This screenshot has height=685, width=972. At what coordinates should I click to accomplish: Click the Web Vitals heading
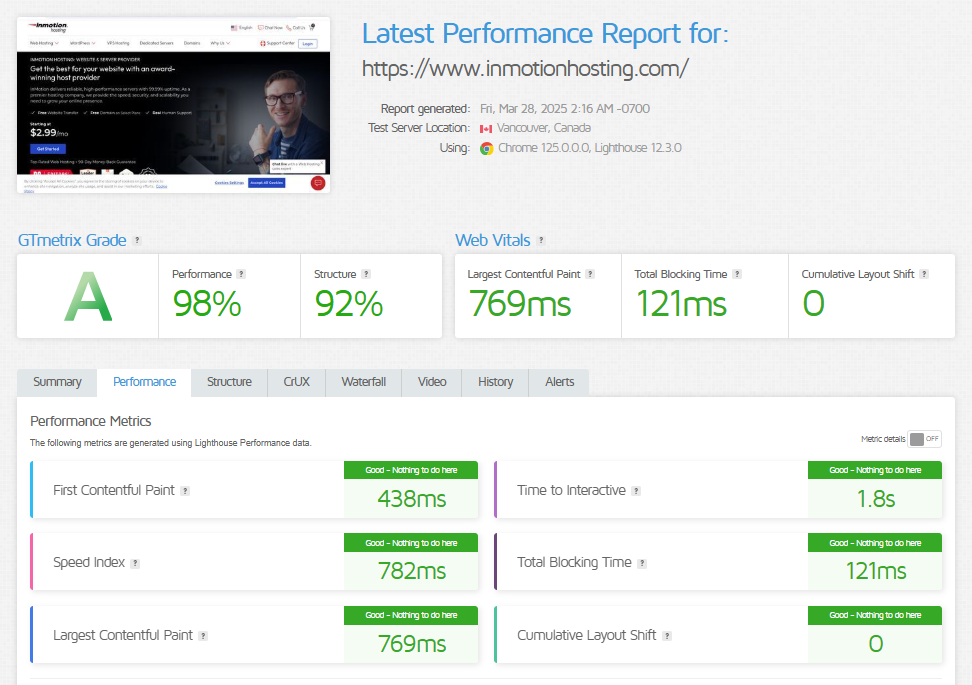(493, 241)
